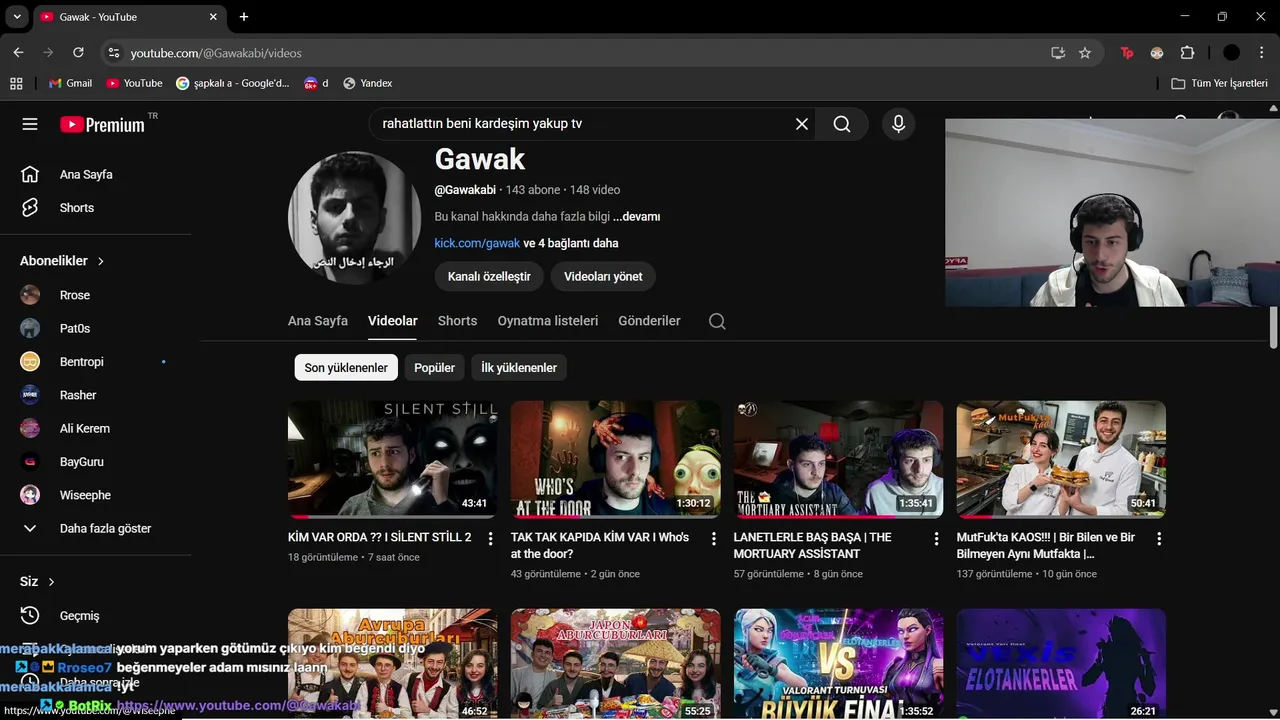Select Popüler filter chip
Viewport: 1280px width, 720px height.
point(435,368)
